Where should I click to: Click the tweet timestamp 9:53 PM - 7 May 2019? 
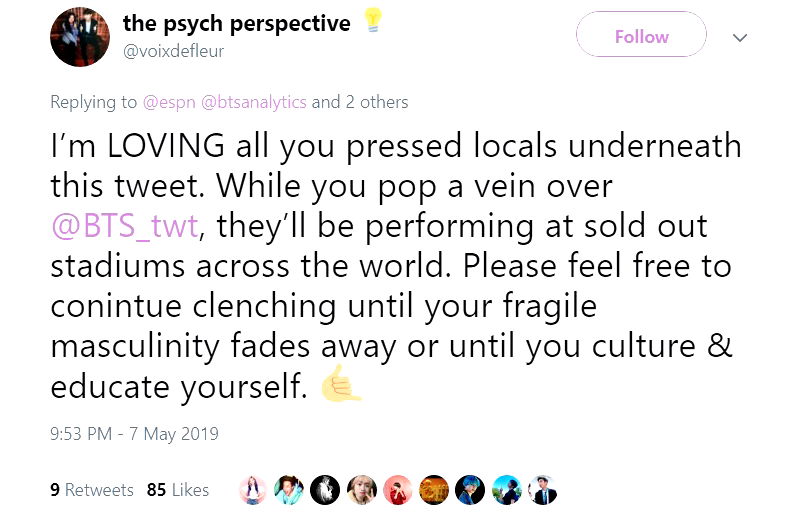pos(134,434)
